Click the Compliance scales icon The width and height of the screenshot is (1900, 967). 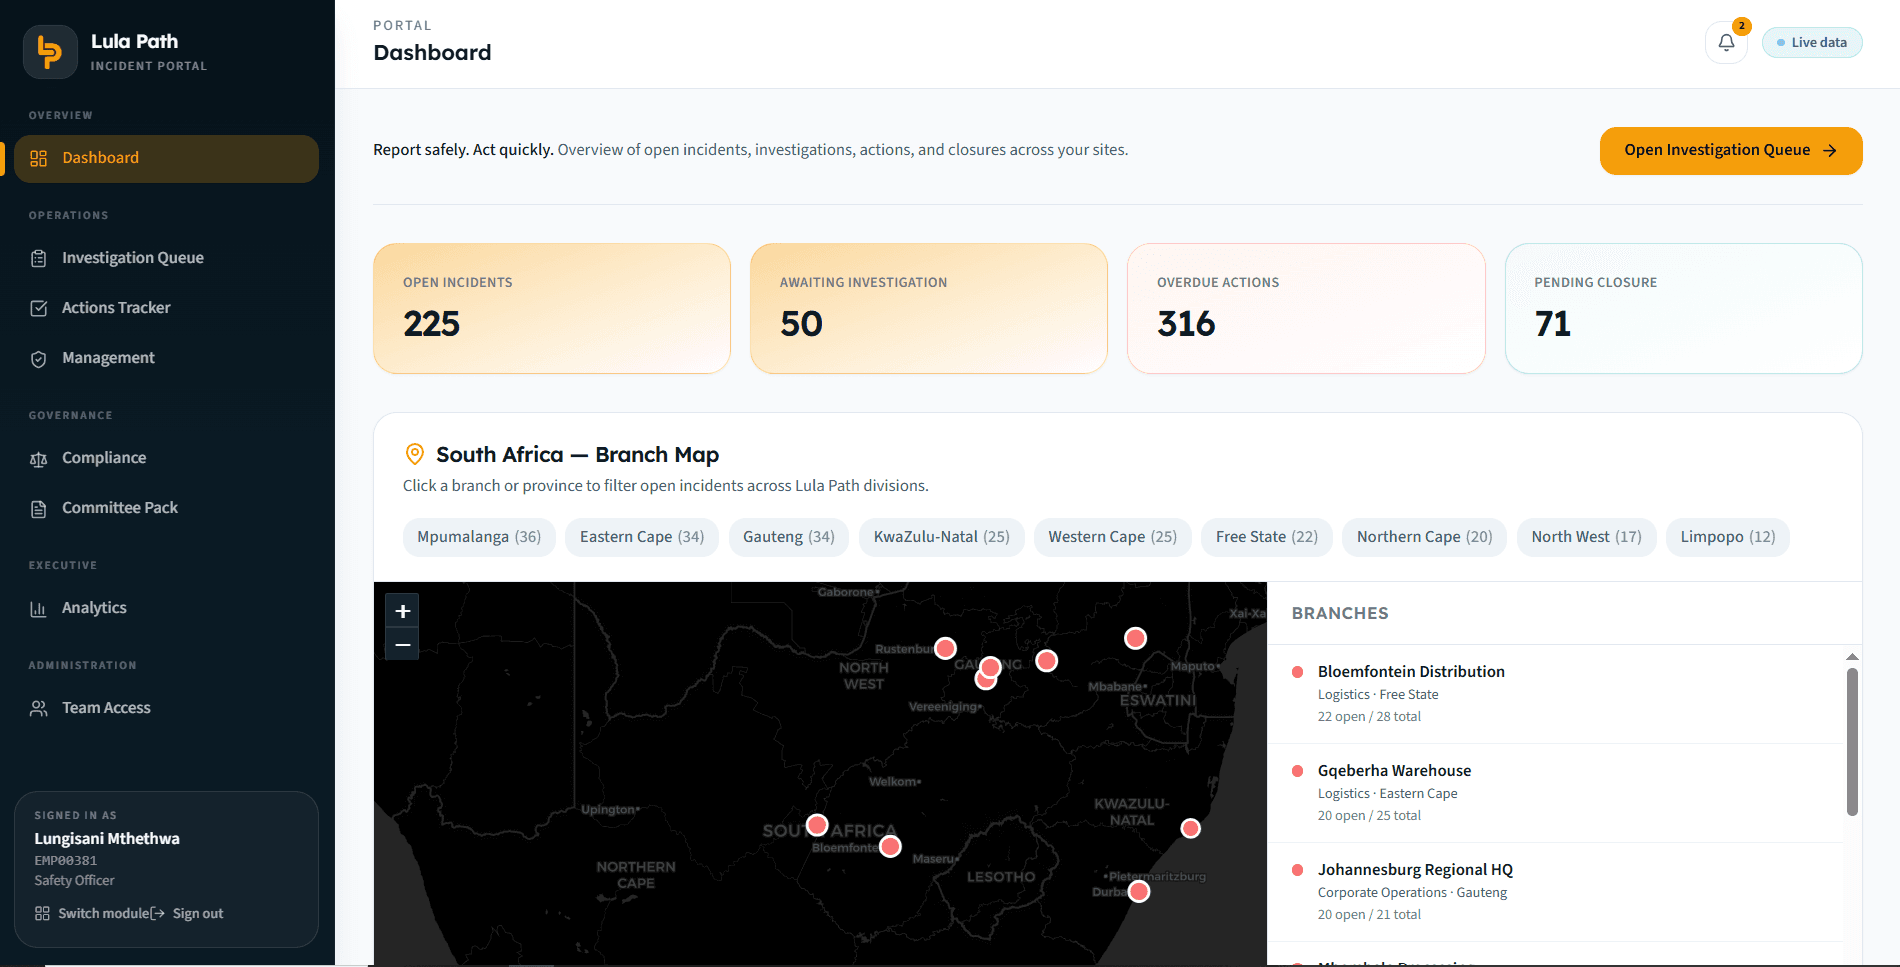point(39,459)
